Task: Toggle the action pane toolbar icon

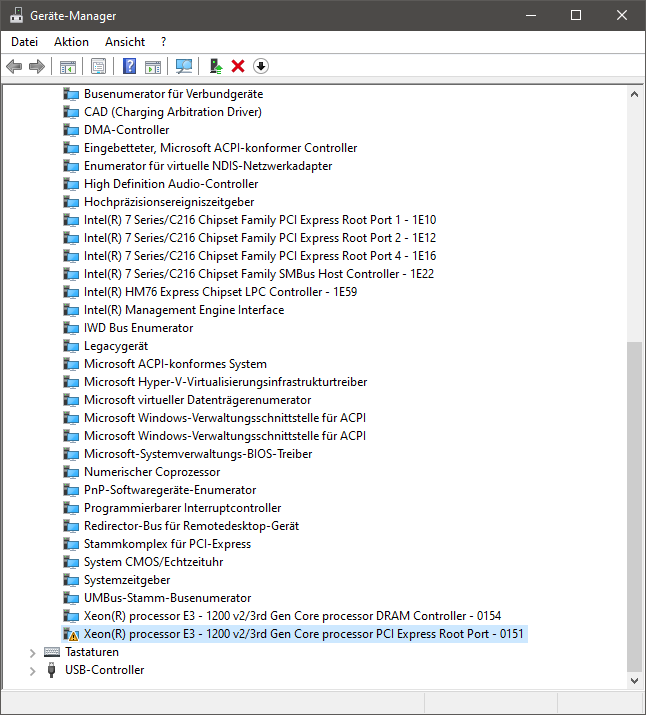Action: pos(153,67)
